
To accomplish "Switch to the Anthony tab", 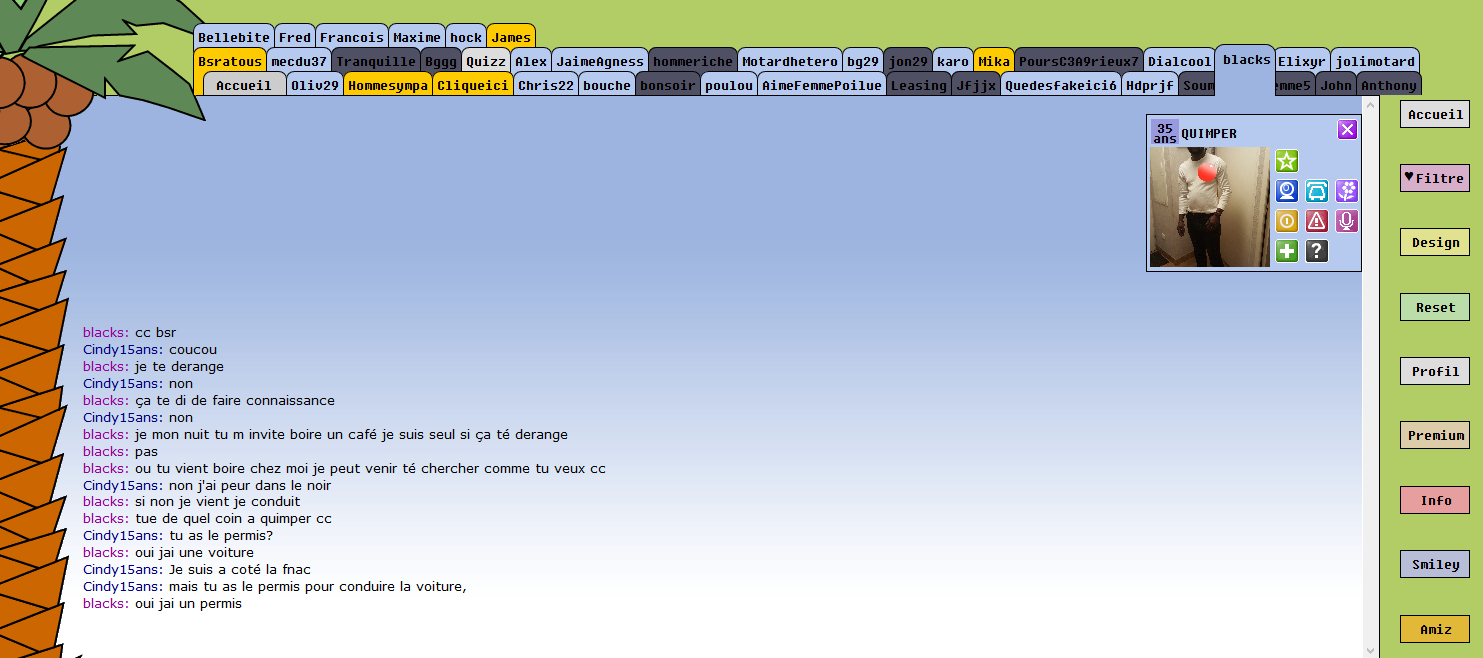I will (1389, 85).
